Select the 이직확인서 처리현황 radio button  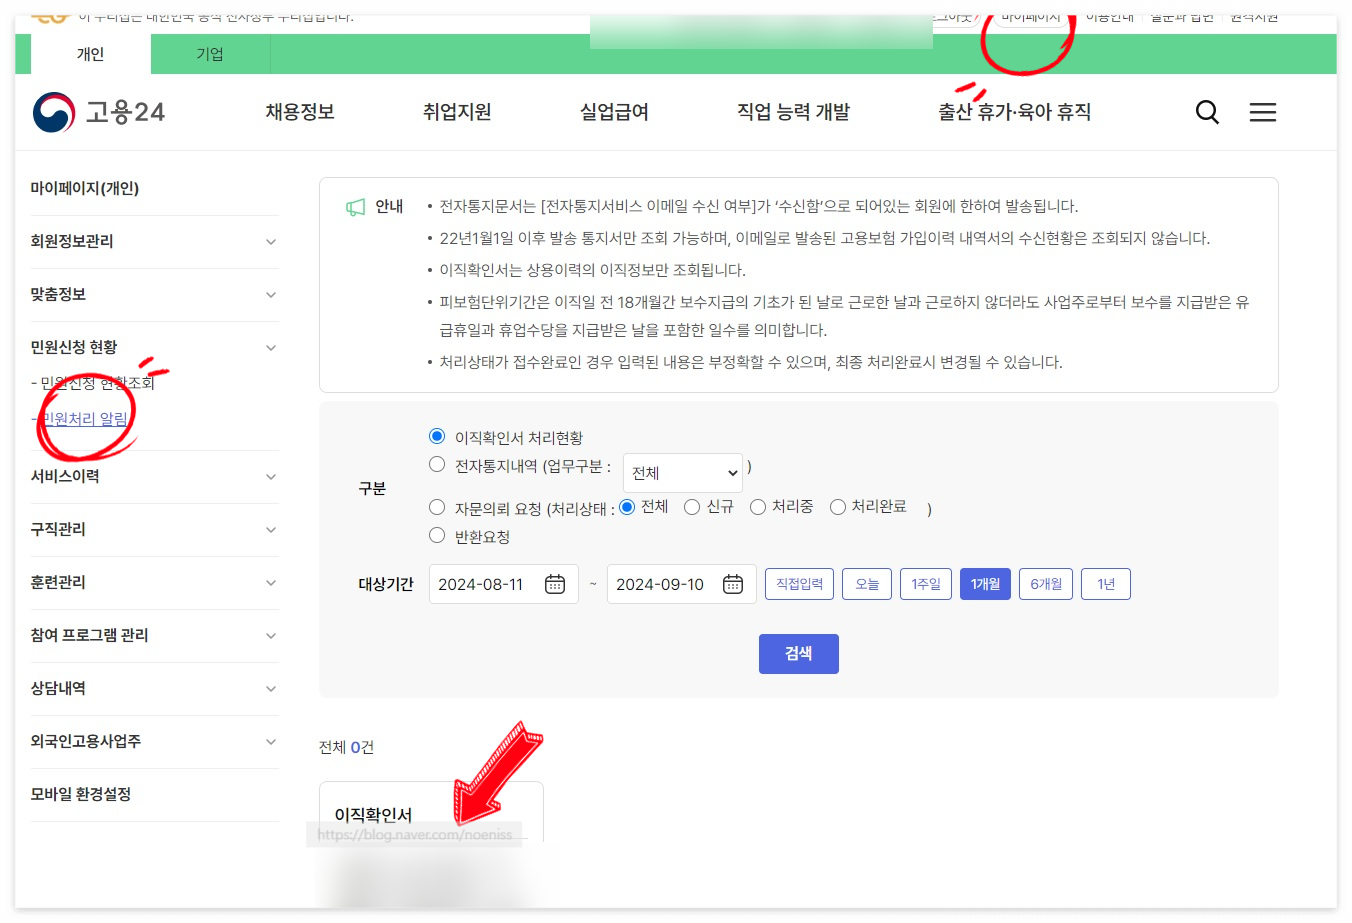(x=437, y=436)
